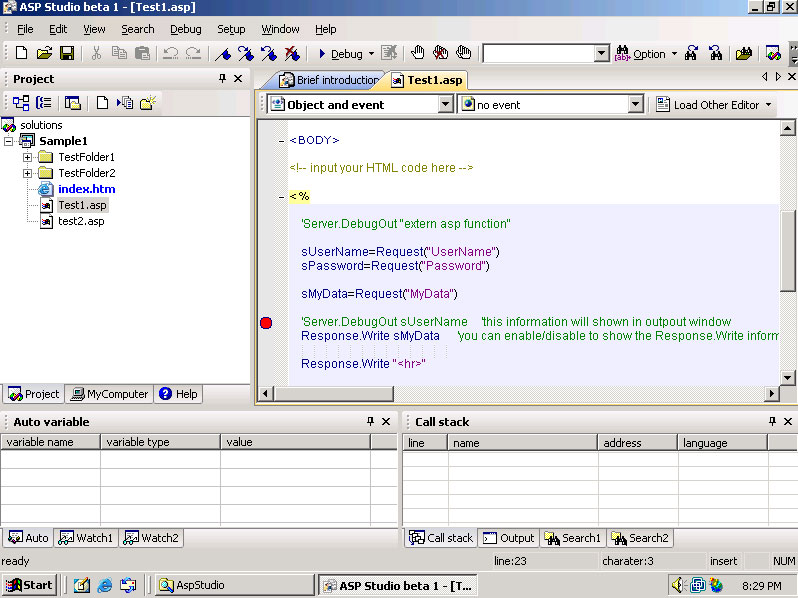
Task: Open the no event dropdown
Action: pyautogui.click(x=635, y=104)
